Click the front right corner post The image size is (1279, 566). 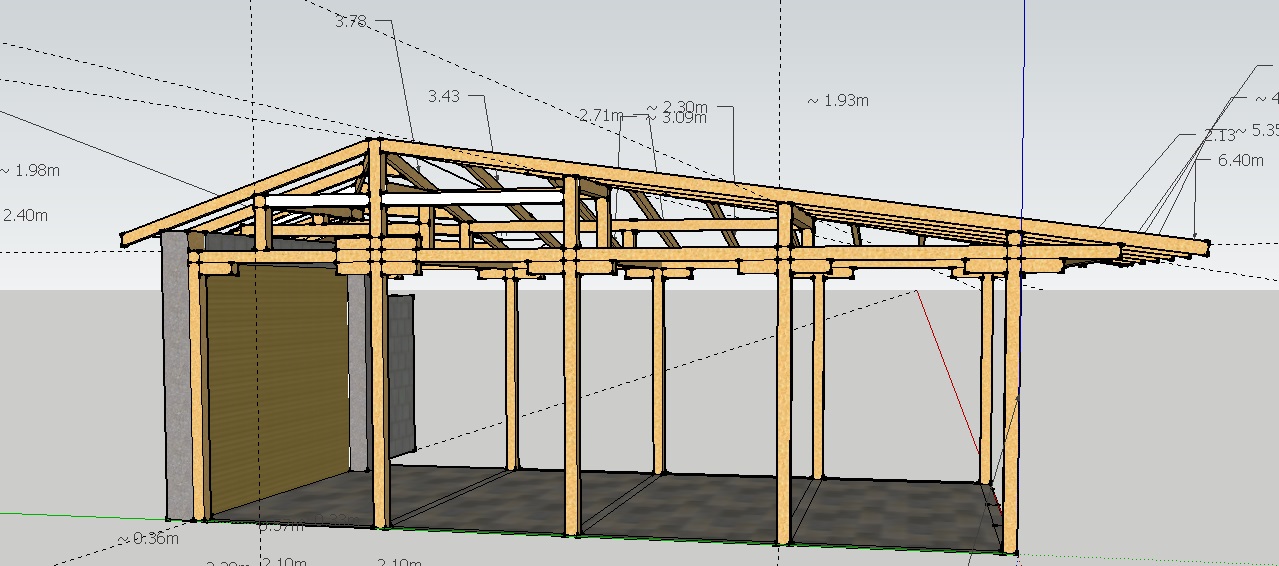(x=1012, y=400)
